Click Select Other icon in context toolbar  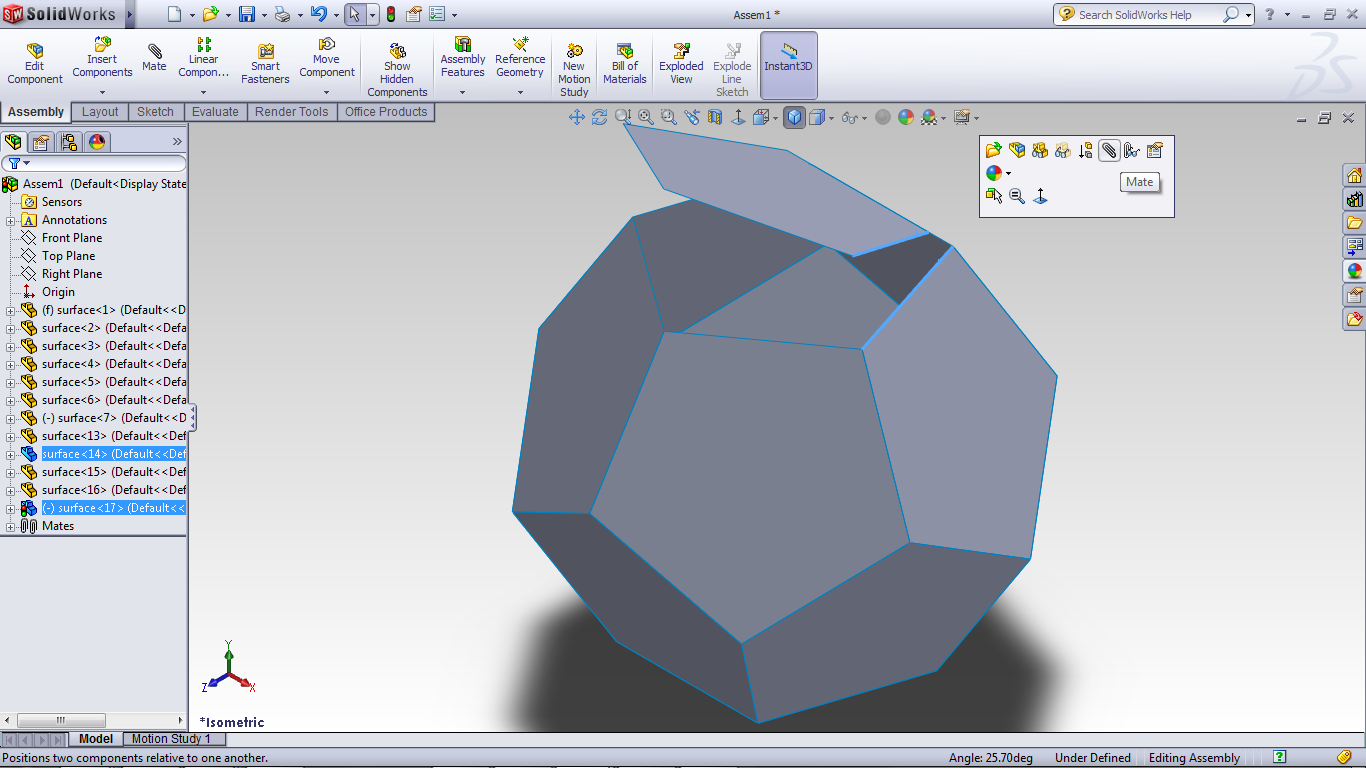tap(994, 196)
